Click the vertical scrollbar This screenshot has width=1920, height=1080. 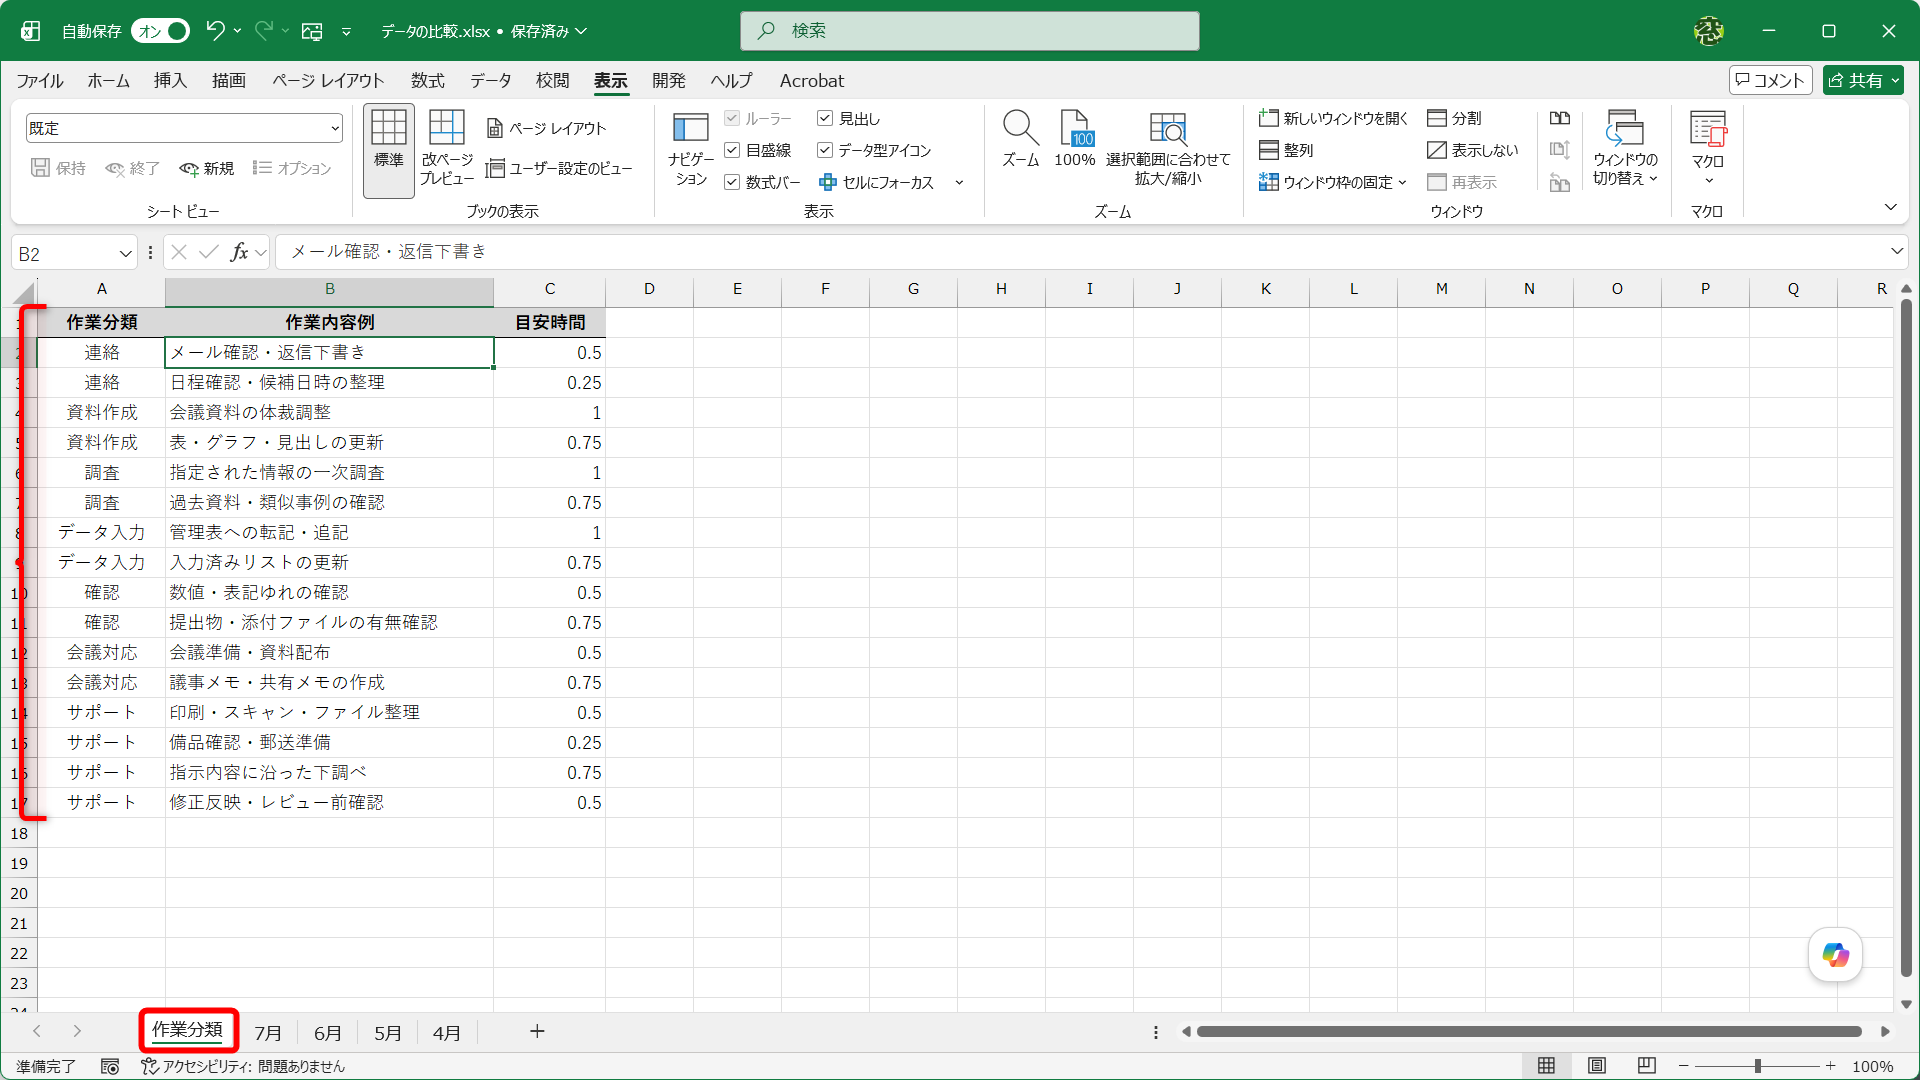[1906, 640]
